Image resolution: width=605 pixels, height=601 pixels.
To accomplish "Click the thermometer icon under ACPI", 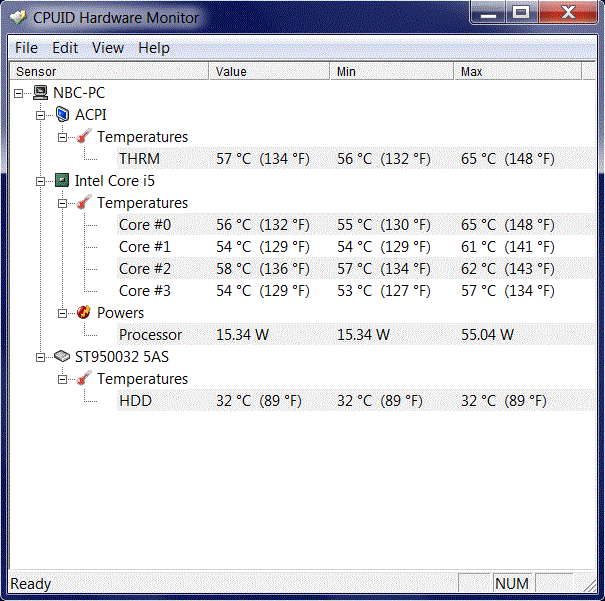I will (84, 137).
